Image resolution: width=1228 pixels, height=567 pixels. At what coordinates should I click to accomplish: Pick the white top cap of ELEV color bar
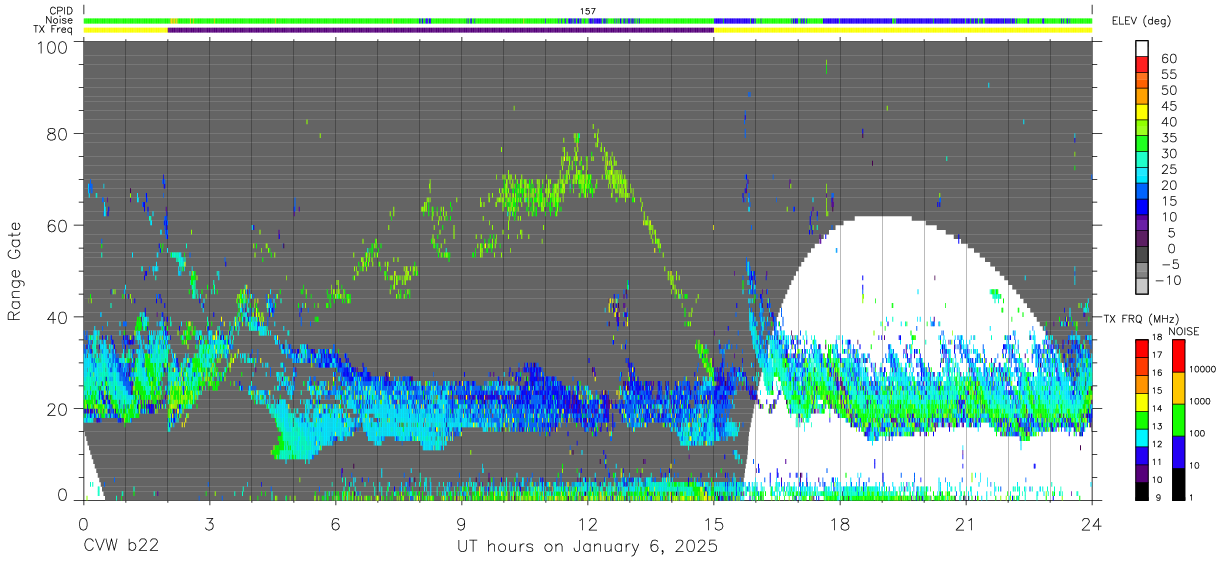(x=1142, y=48)
